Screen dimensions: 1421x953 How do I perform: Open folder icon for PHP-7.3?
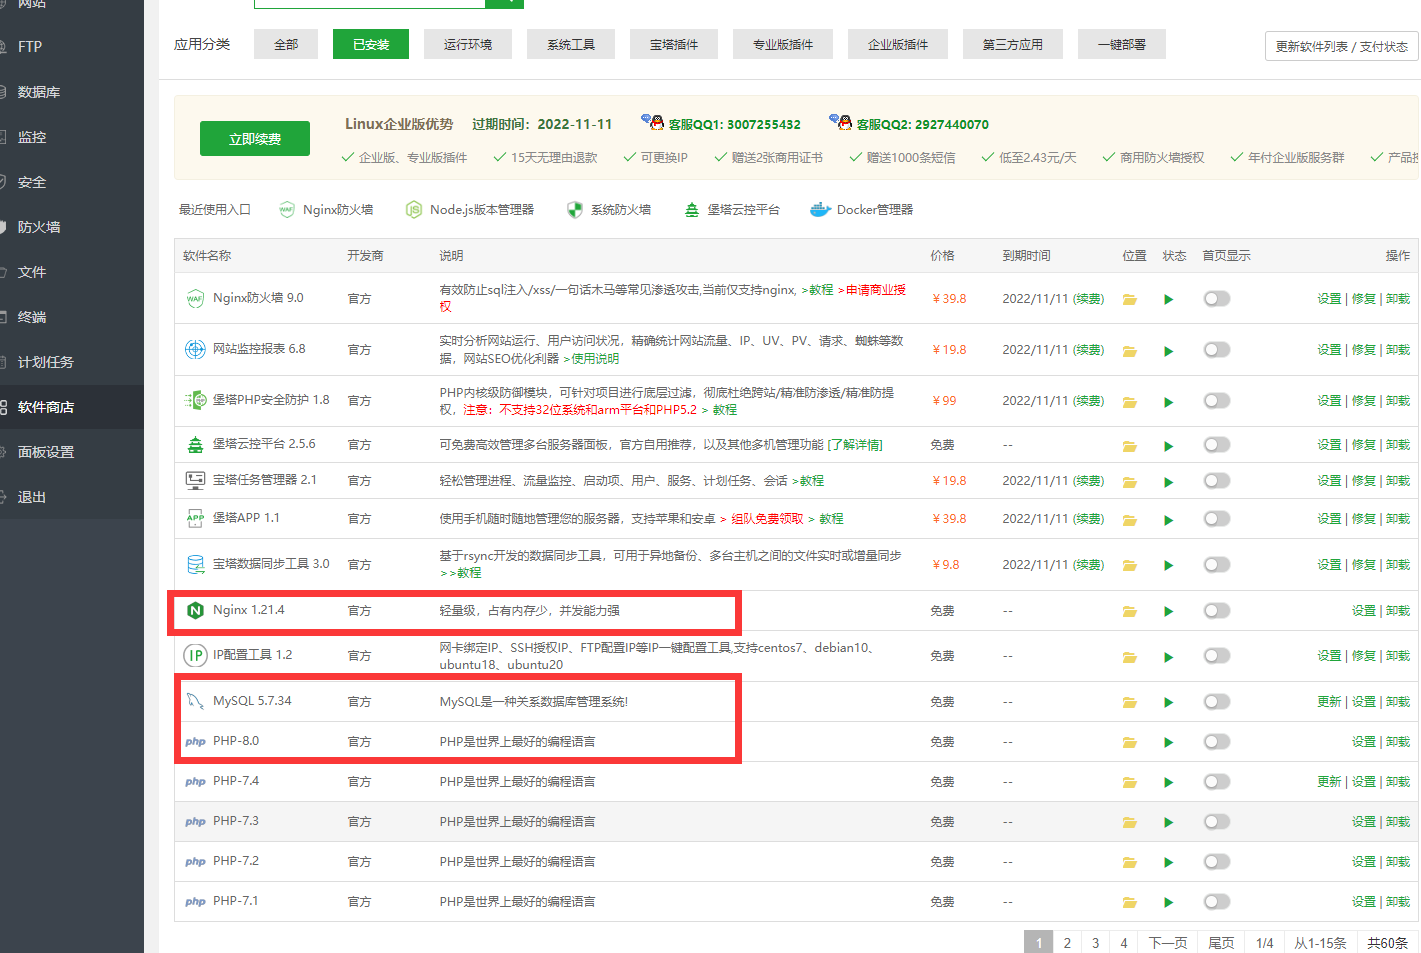click(x=1129, y=822)
